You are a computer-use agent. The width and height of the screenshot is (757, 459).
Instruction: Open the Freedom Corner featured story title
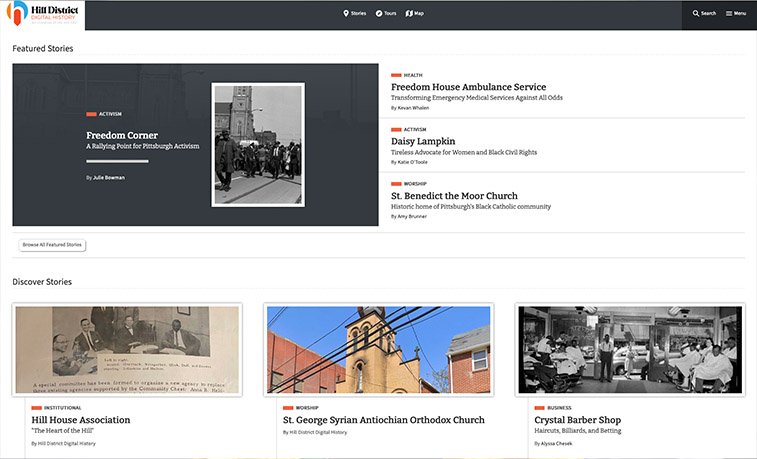(x=122, y=135)
